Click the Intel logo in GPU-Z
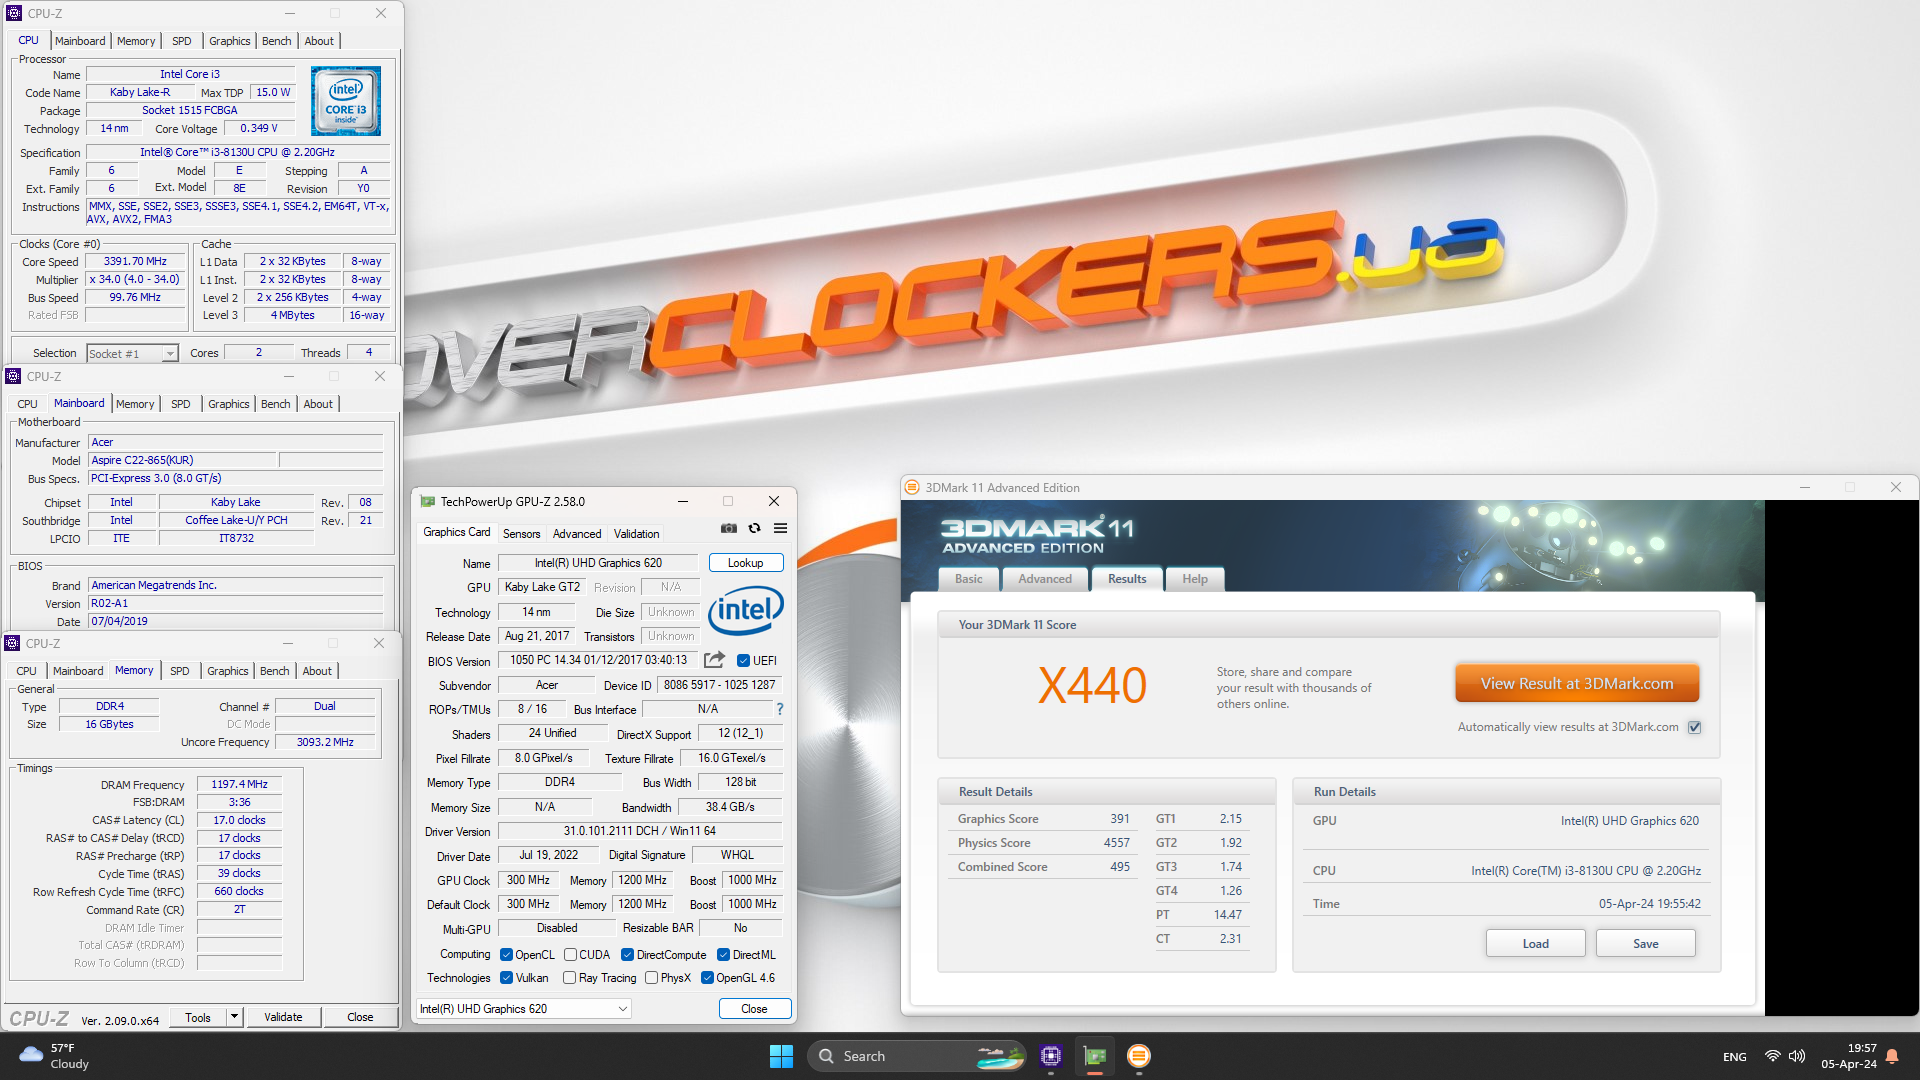The image size is (1920, 1080). [x=746, y=610]
